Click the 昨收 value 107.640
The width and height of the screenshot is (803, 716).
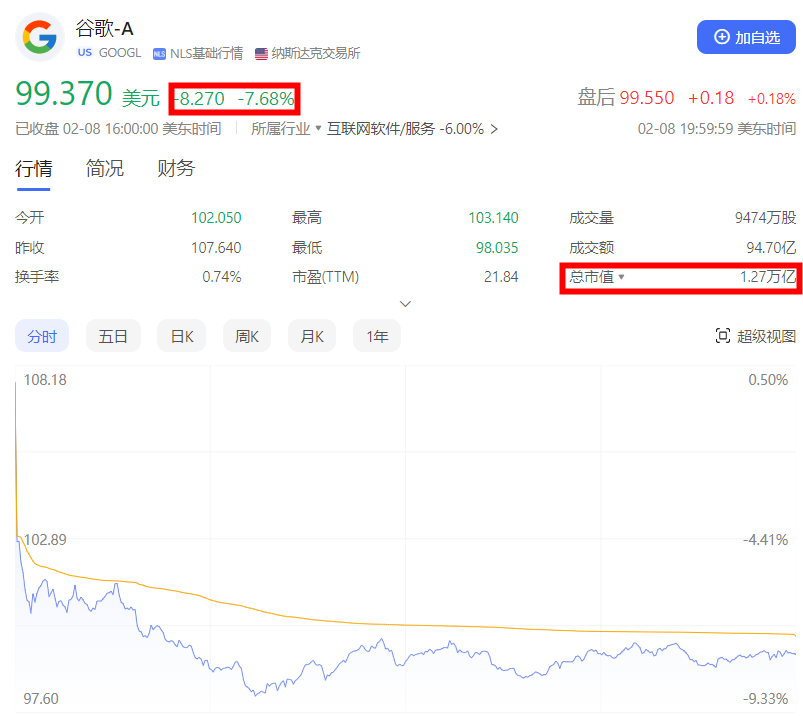(216, 248)
